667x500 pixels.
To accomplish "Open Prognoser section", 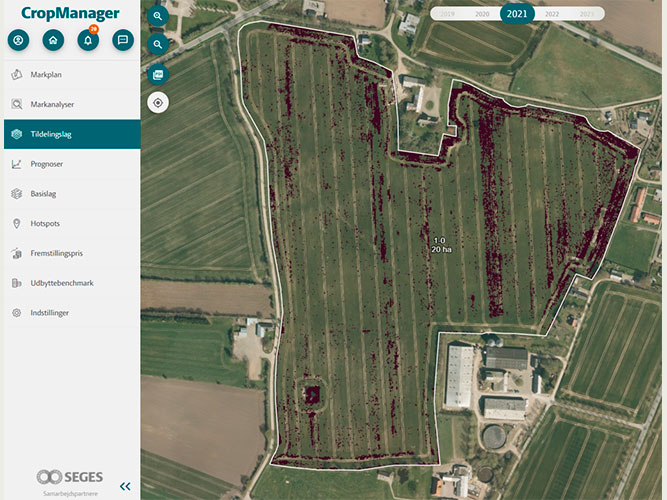I will pos(50,164).
